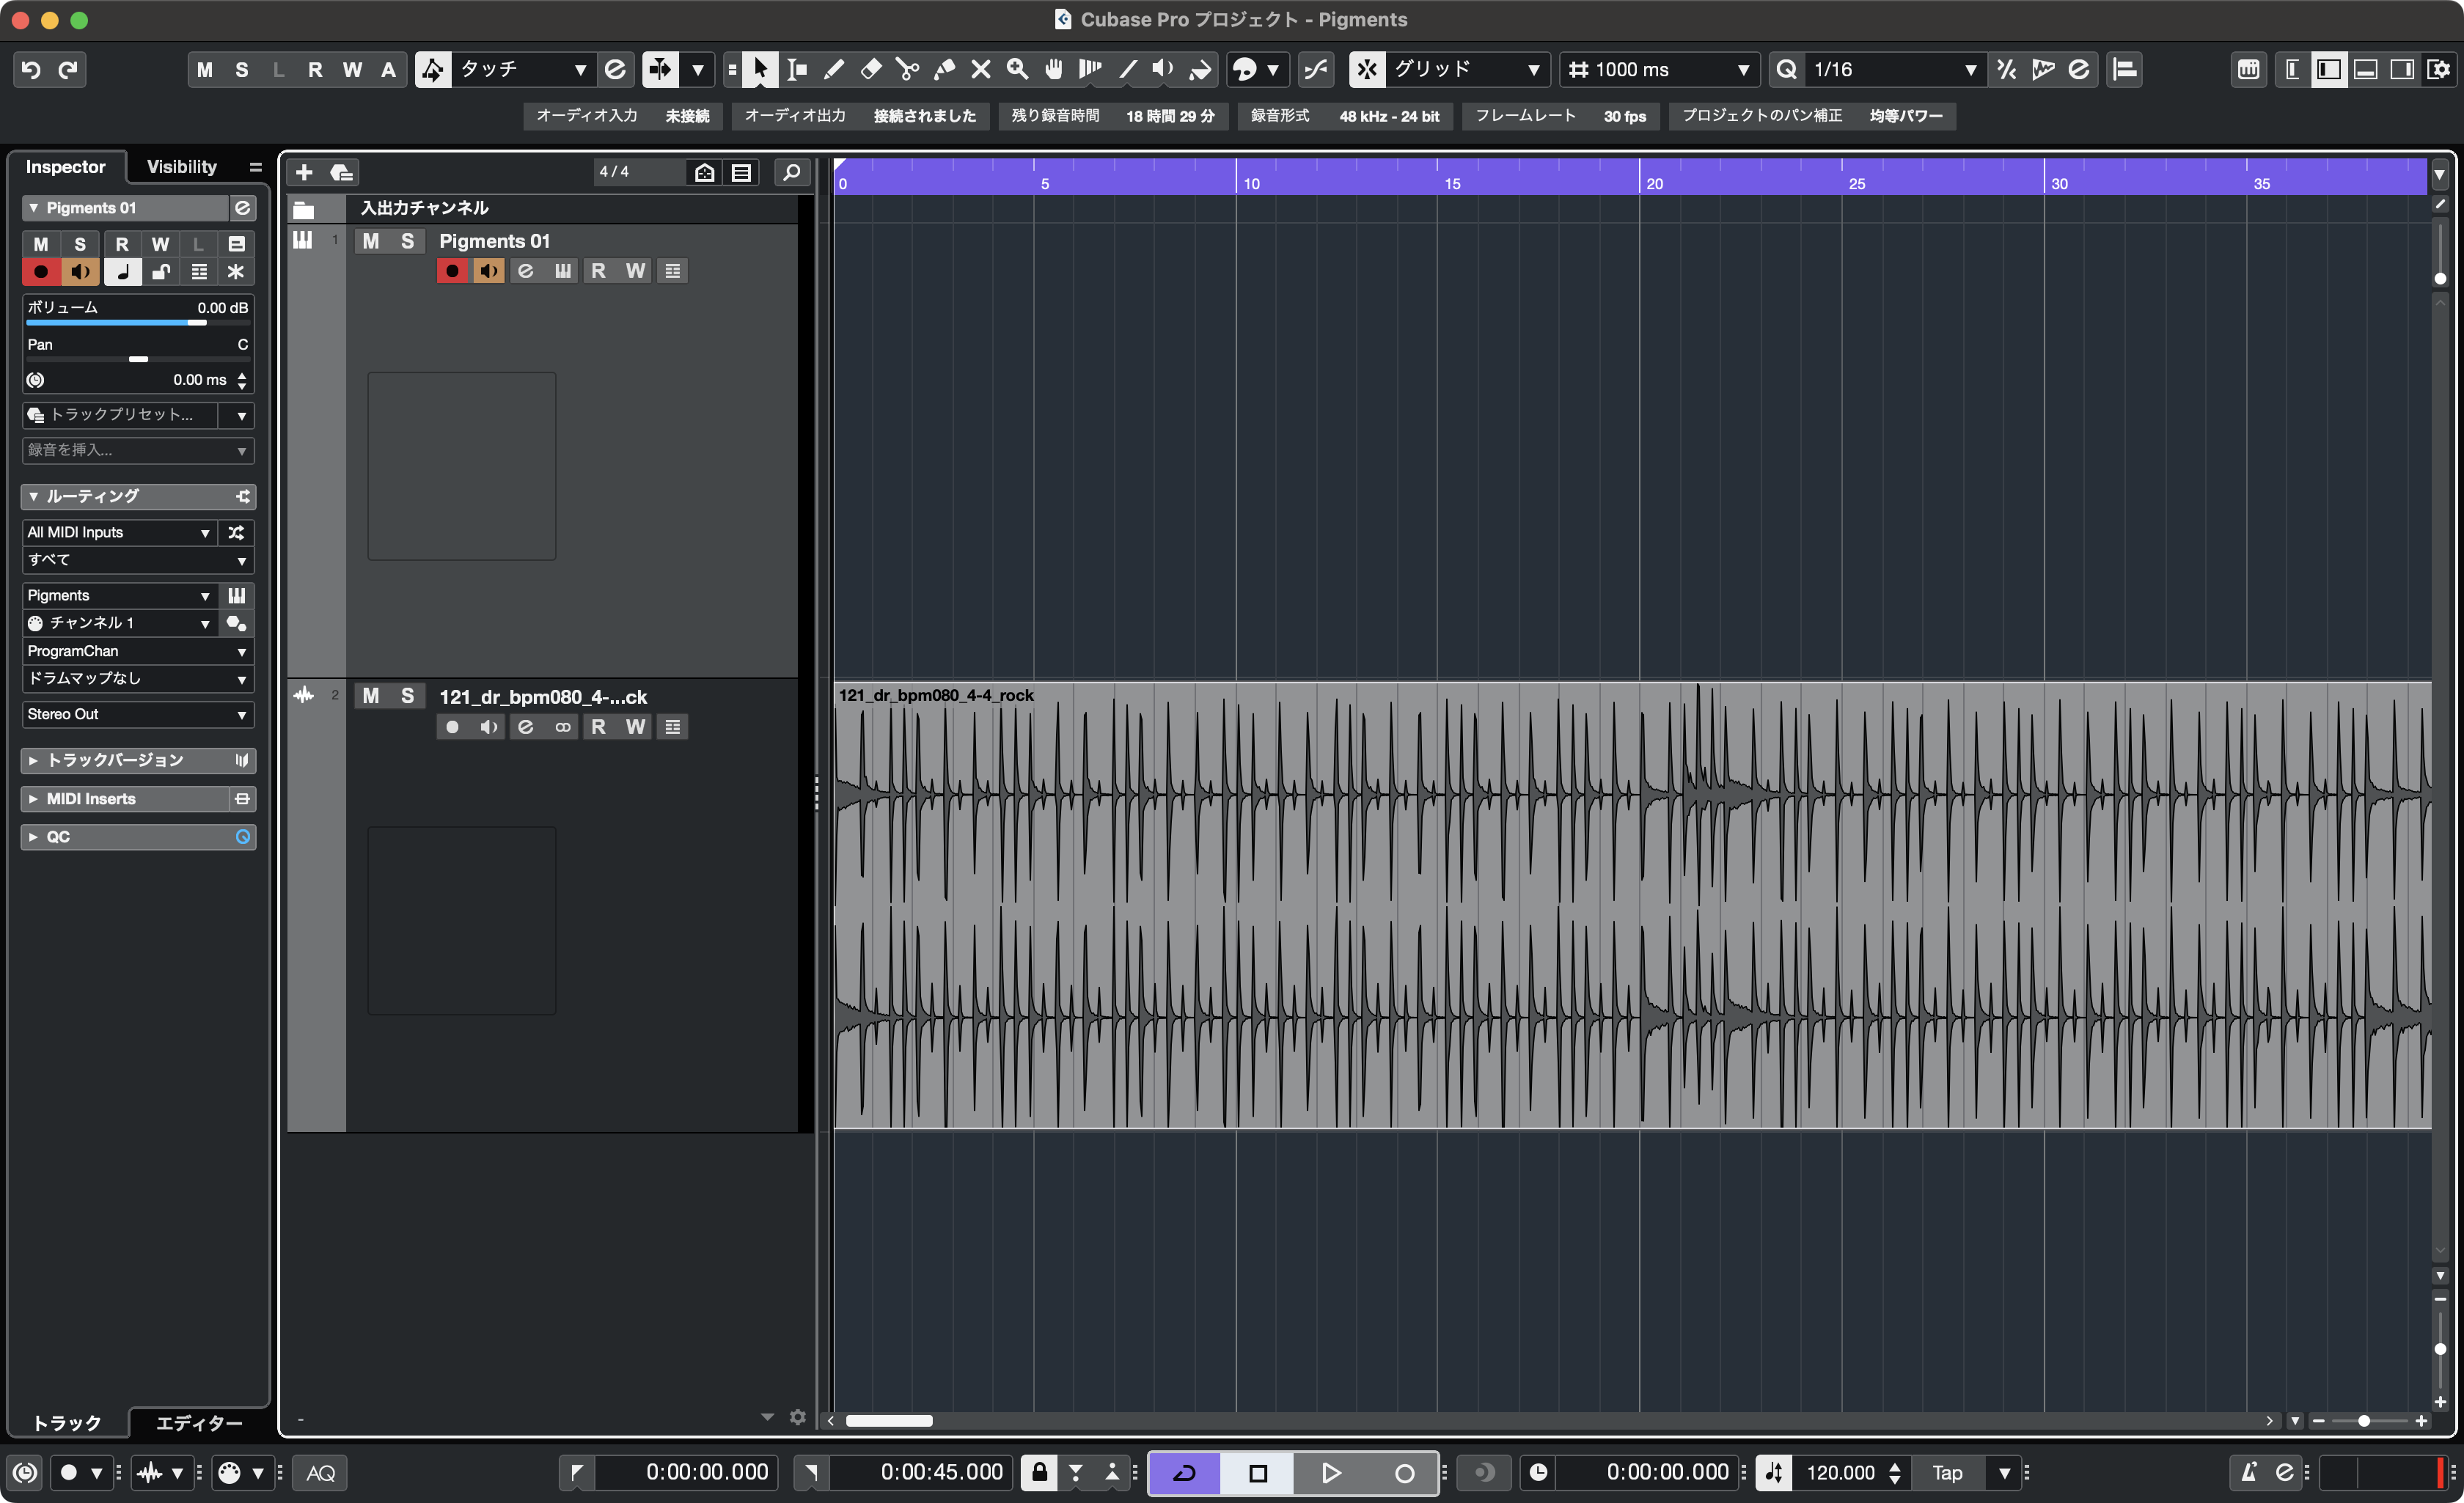Enable record on 121_dr_bpm080 audio track
The height and width of the screenshot is (1503, 2464).
[x=452, y=727]
